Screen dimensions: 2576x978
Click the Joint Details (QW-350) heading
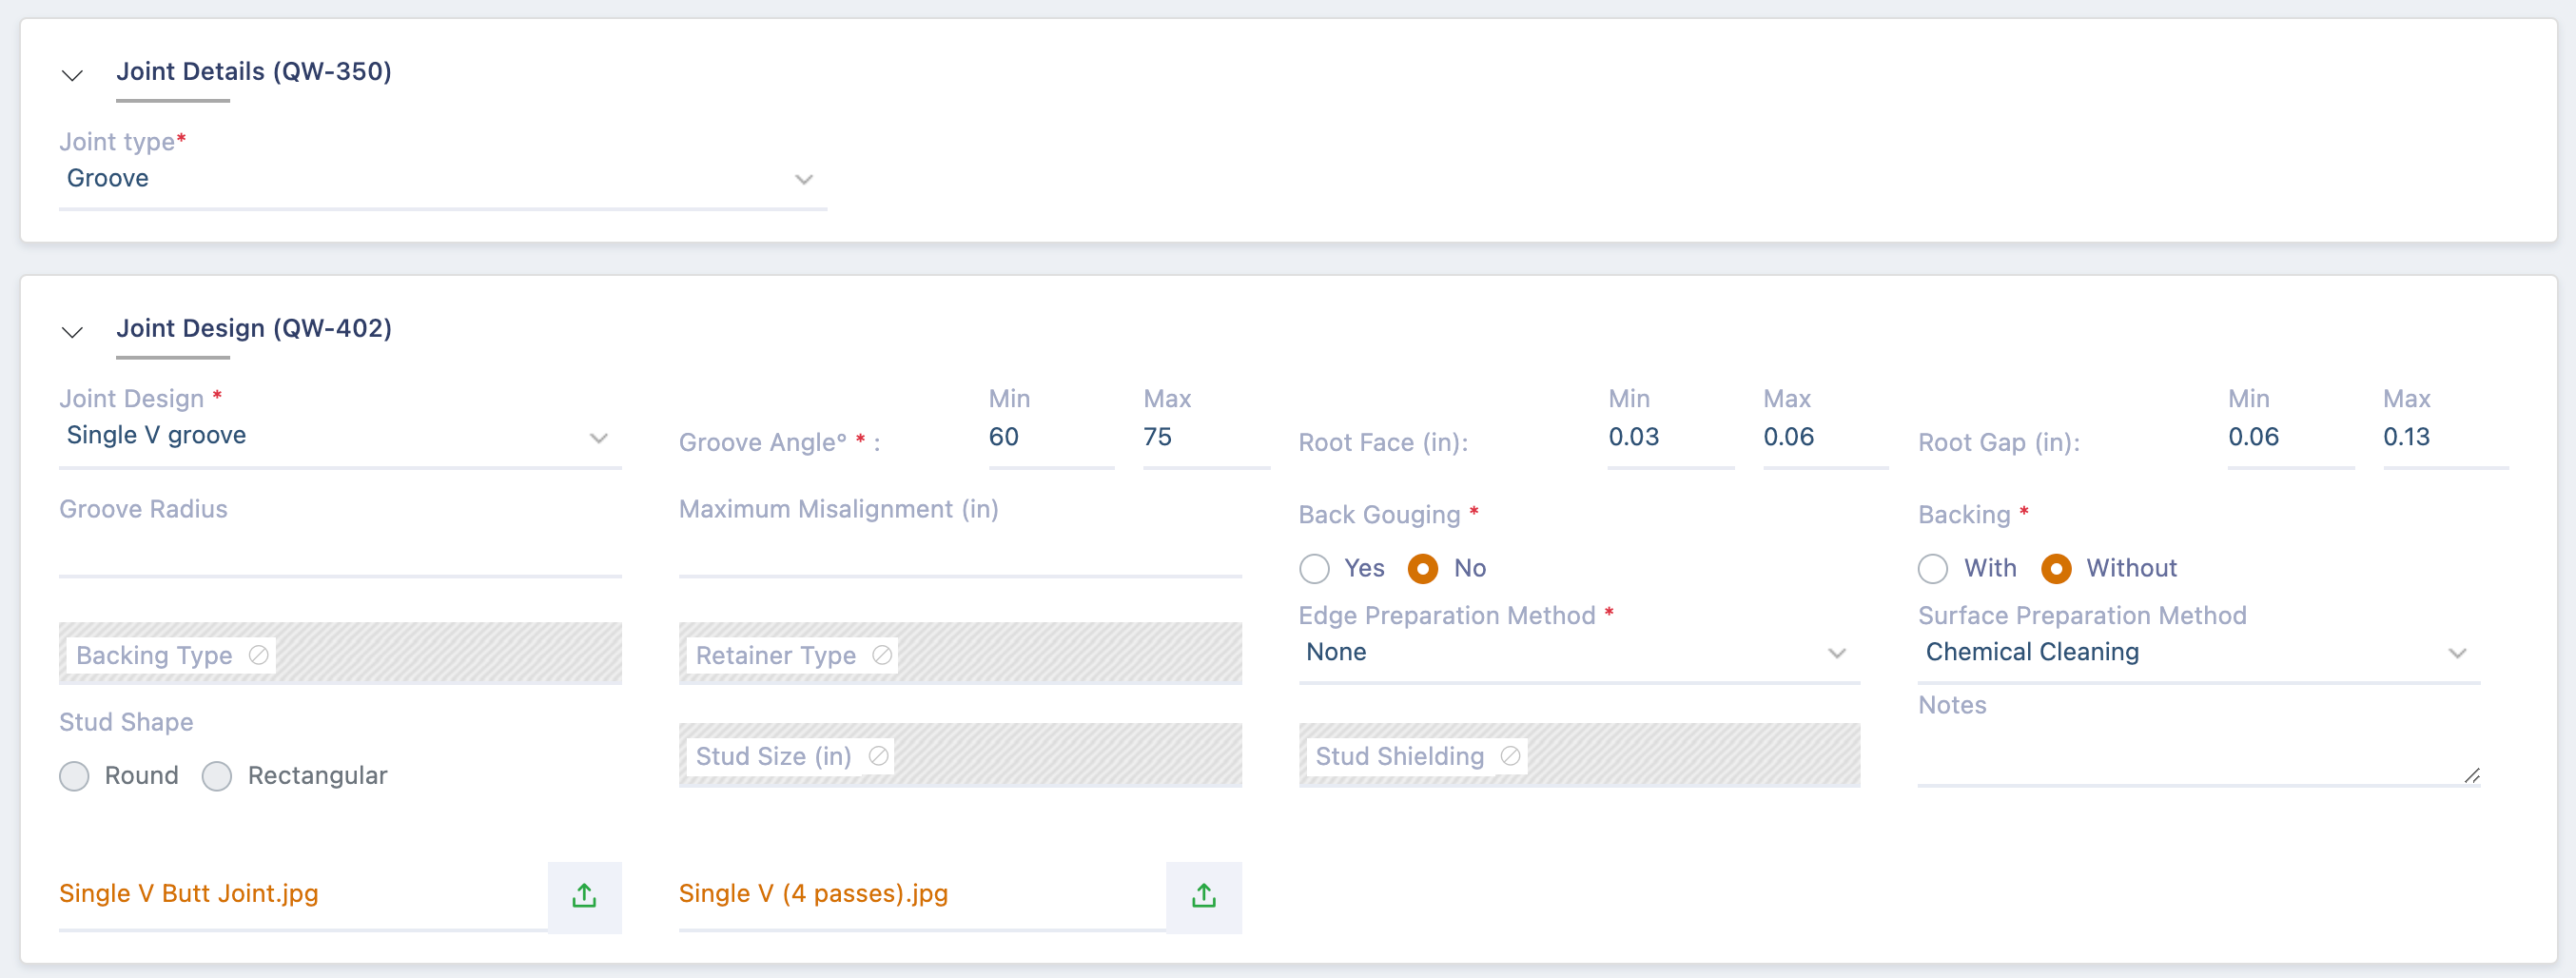pyautogui.click(x=254, y=71)
